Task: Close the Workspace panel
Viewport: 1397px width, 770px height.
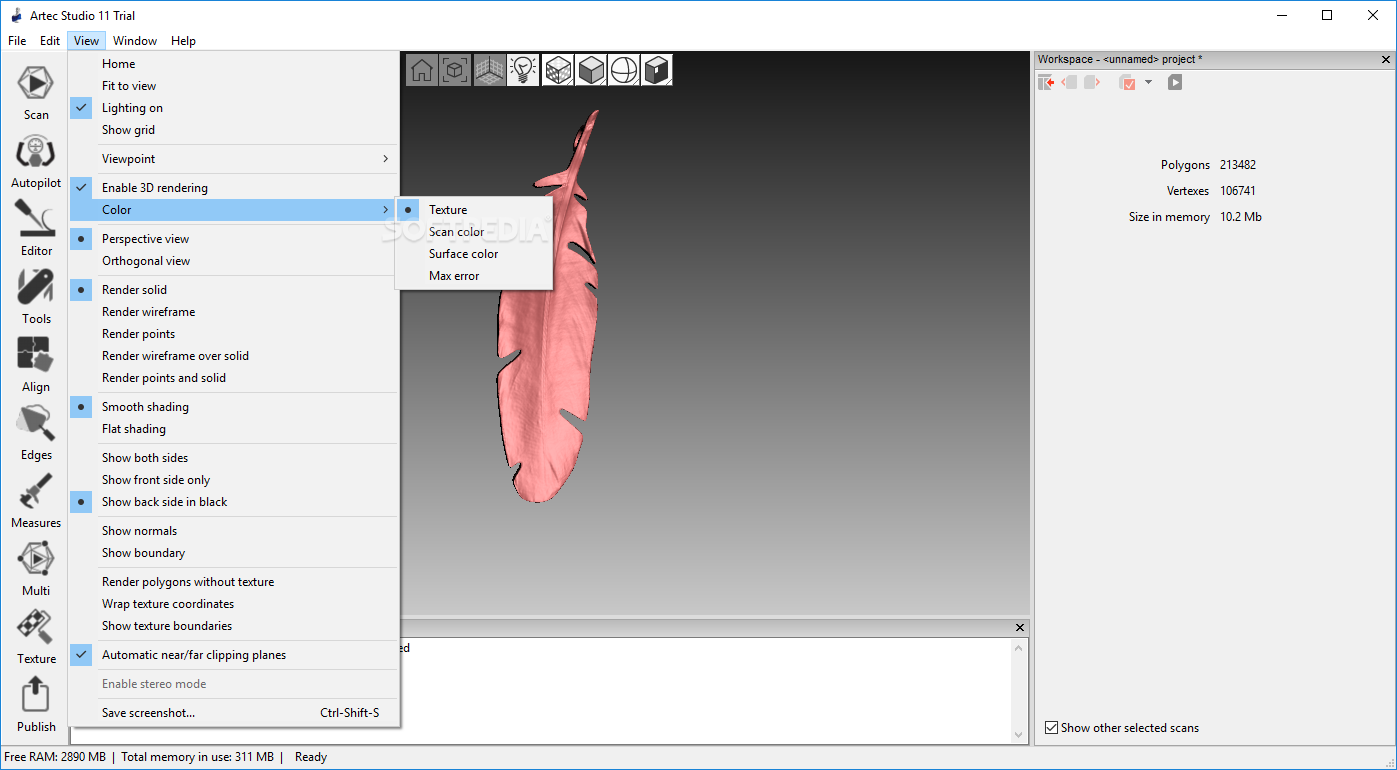Action: point(1384,59)
